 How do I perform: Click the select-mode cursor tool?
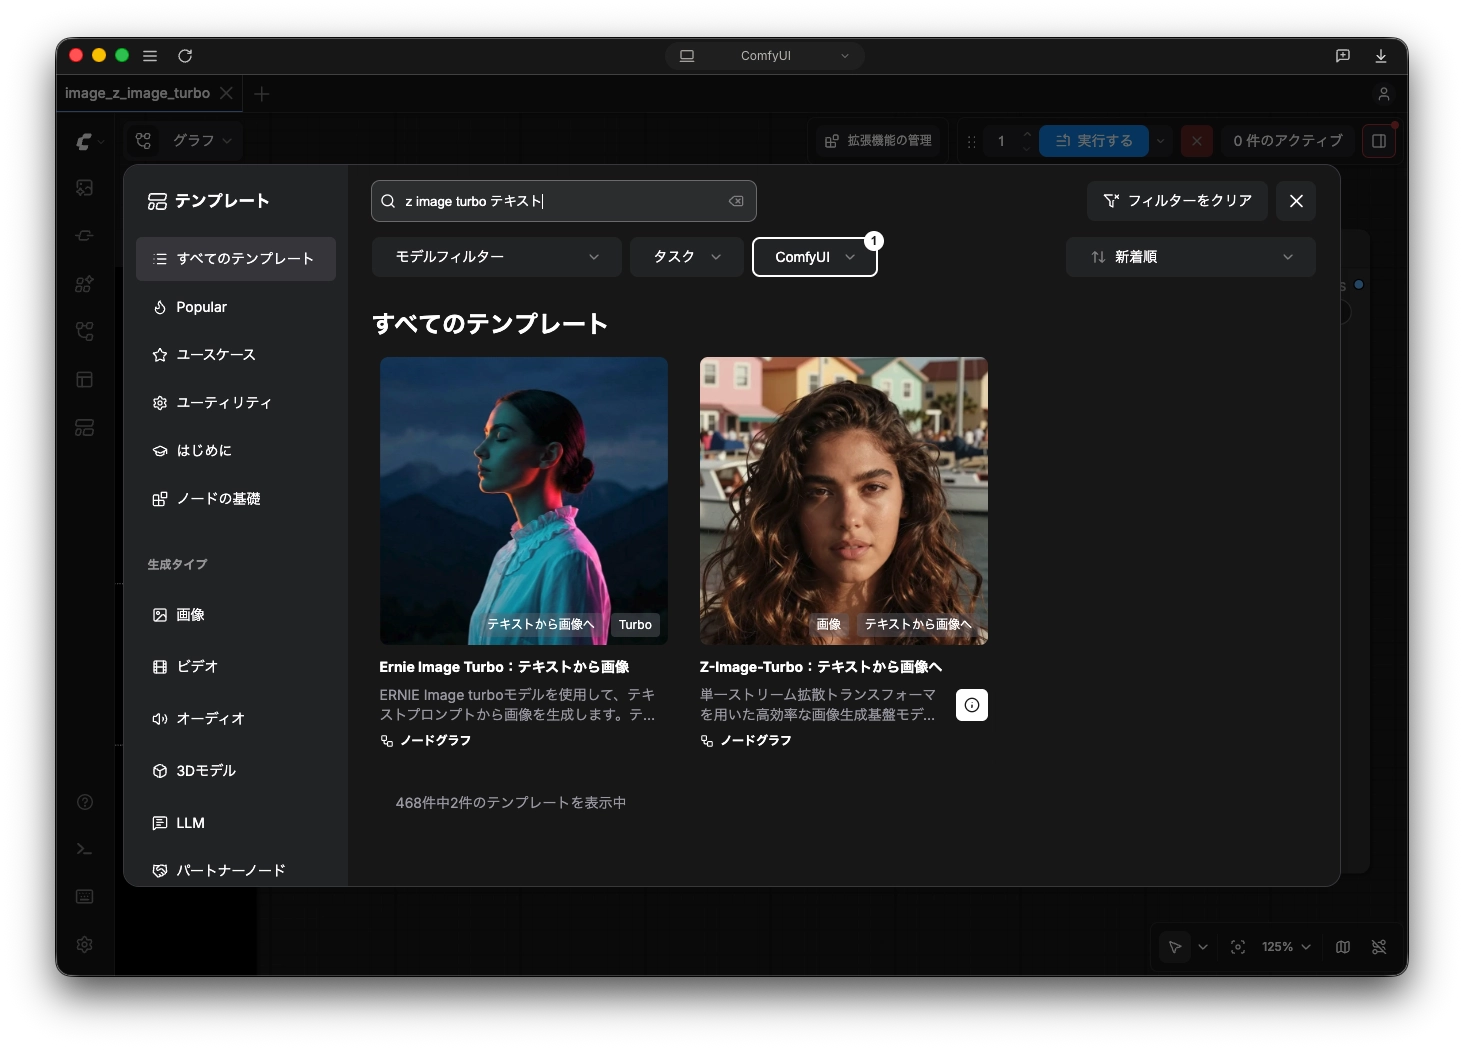pos(1175,947)
